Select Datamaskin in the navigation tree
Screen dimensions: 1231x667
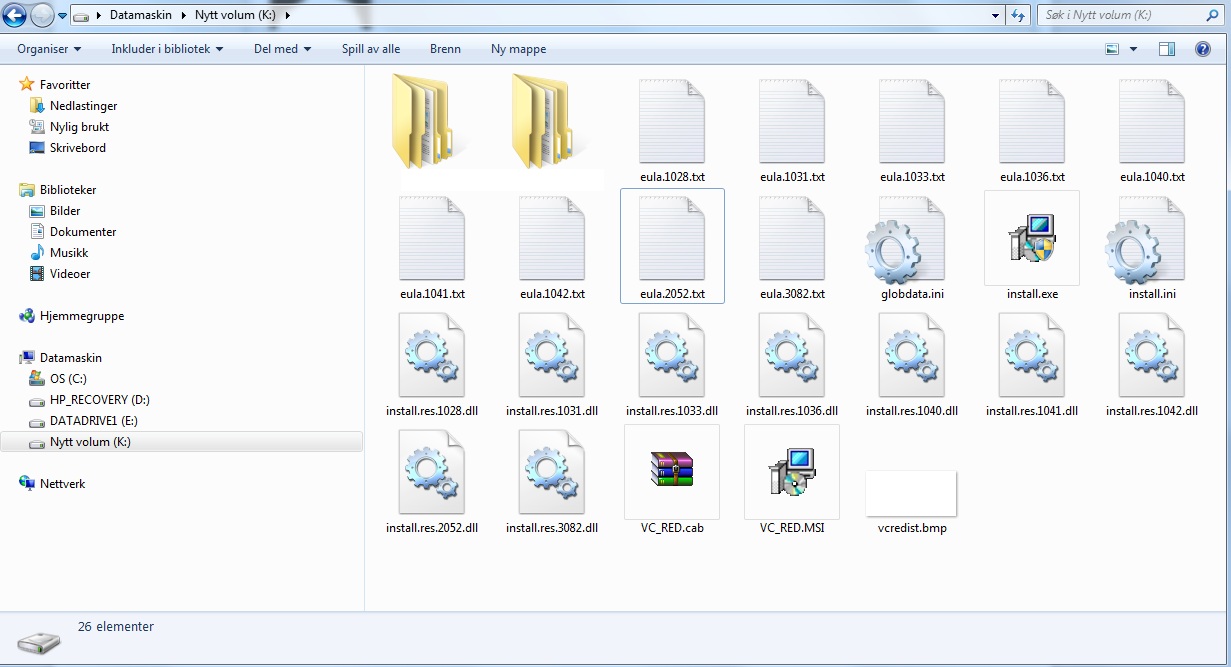click(71, 358)
